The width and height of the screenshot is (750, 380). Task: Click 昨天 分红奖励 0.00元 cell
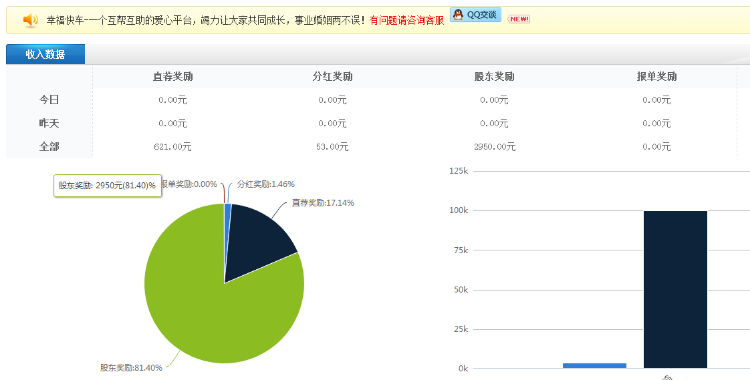click(x=332, y=123)
